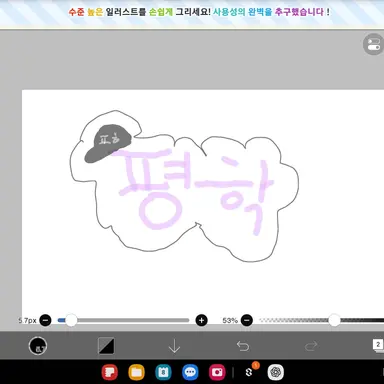The height and width of the screenshot is (384, 384).
Task: Decrease opacity with the minus button
Action: [247, 320]
